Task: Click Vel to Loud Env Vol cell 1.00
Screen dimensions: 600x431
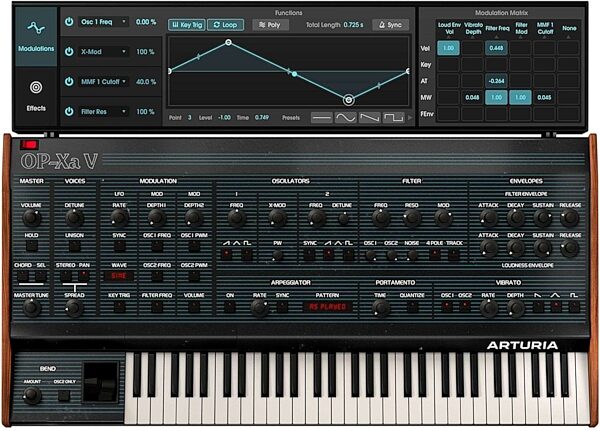Action: tap(448, 48)
